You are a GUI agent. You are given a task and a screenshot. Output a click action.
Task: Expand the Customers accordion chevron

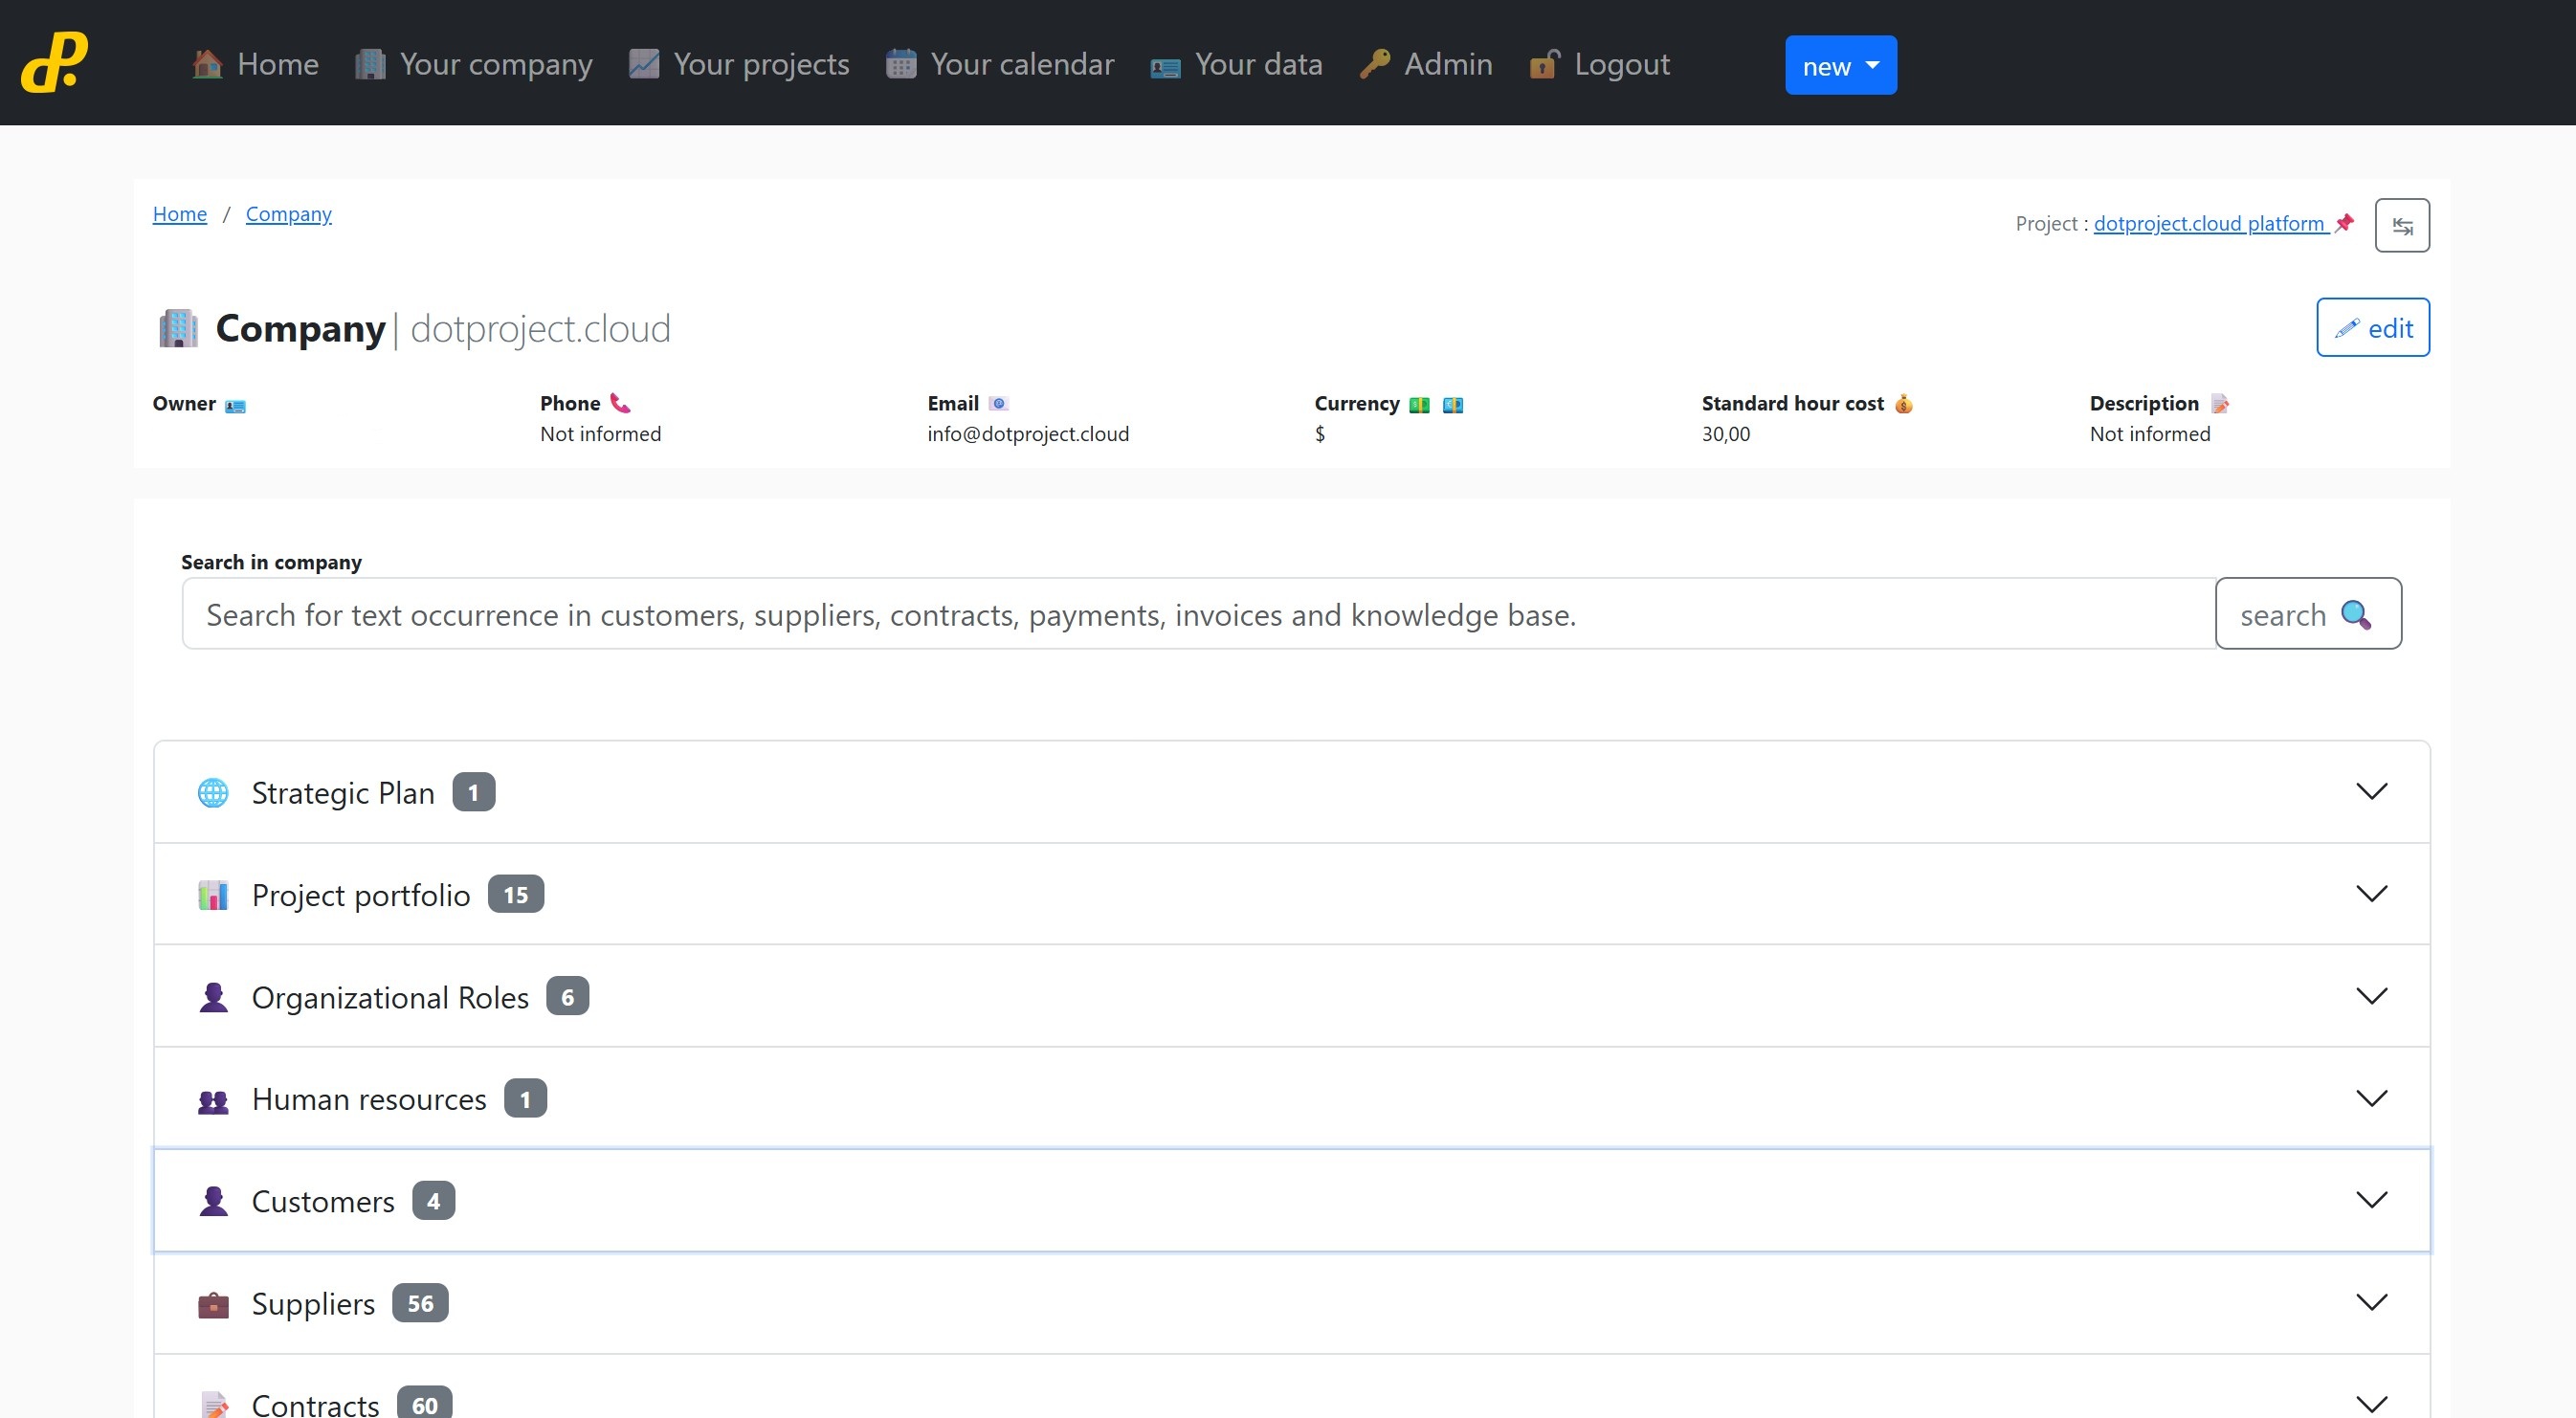[2371, 1200]
